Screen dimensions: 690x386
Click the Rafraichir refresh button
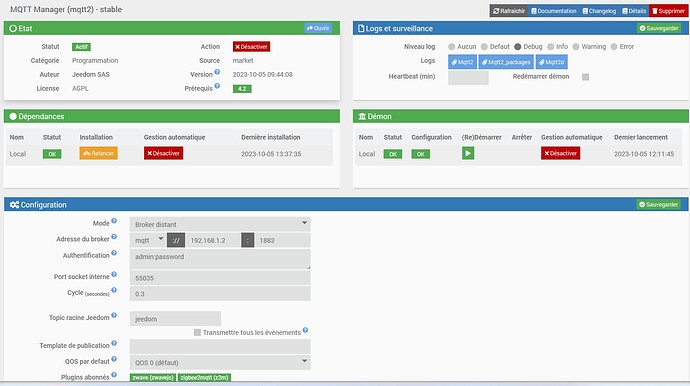(509, 11)
